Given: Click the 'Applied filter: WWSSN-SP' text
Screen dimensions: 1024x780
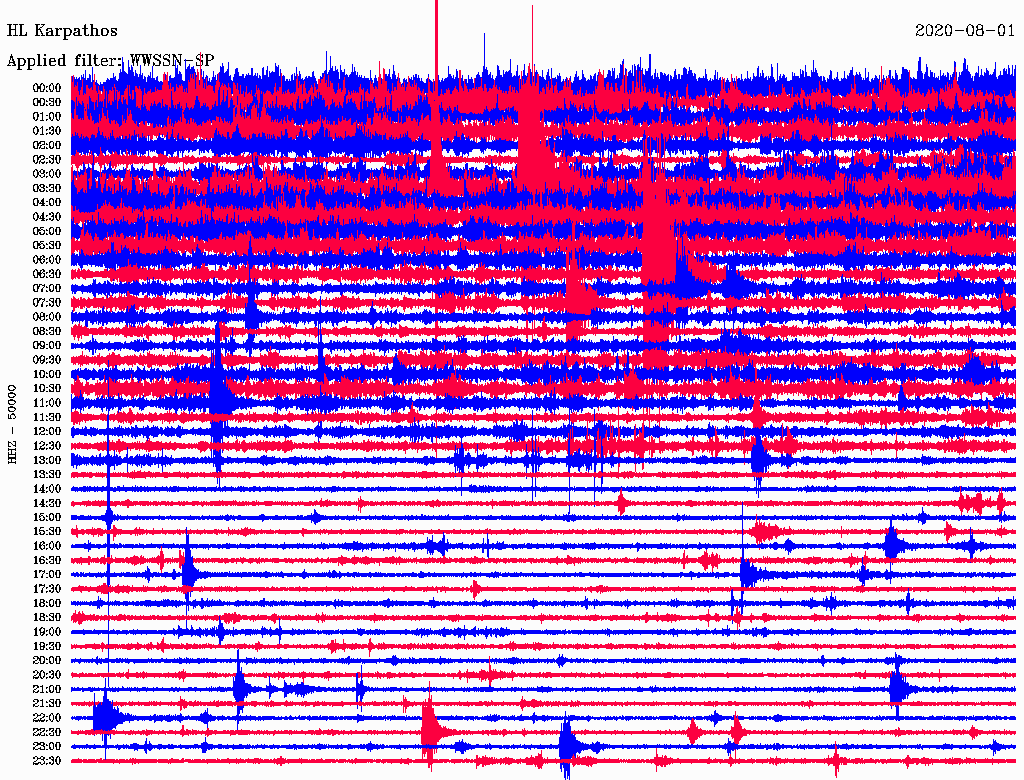Looking at the screenshot, I should point(110,61).
